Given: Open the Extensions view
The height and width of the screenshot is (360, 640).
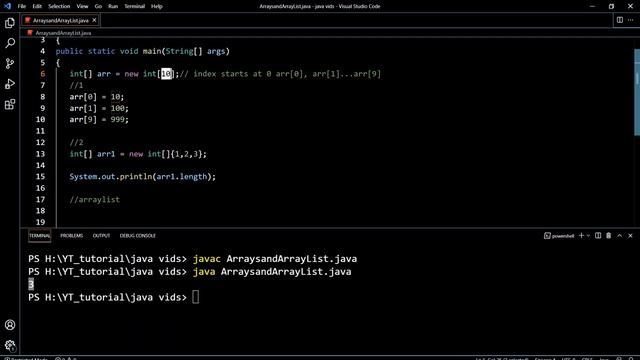Looking at the screenshot, I should (x=10, y=104).
